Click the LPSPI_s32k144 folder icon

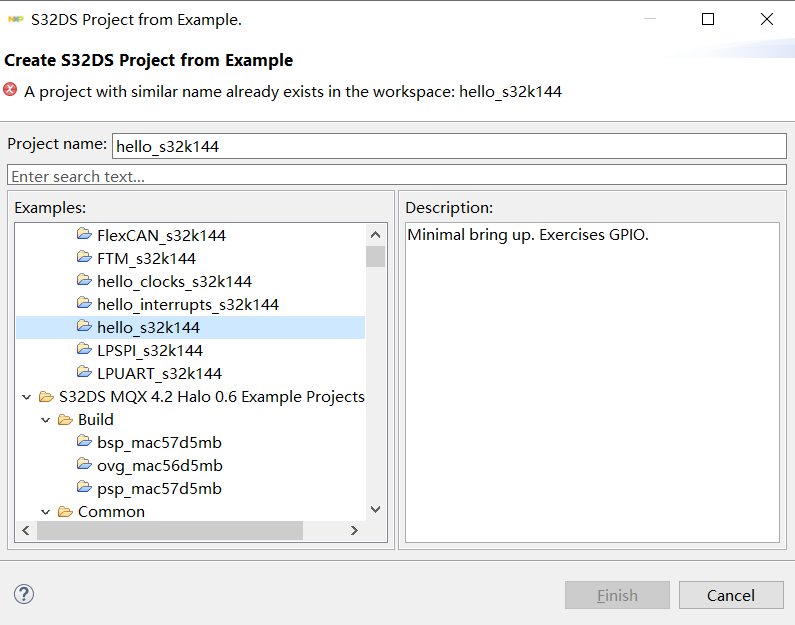(x=84, y=351)
